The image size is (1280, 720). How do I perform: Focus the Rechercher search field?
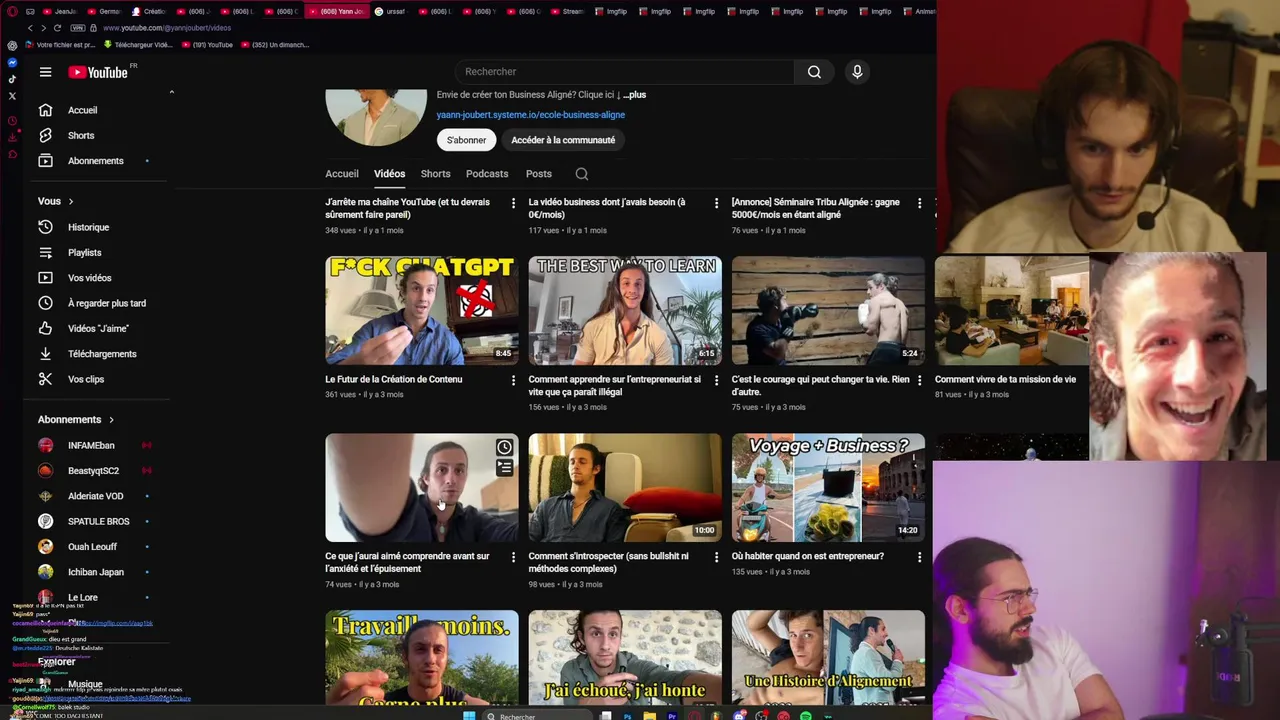coord(625,71)
